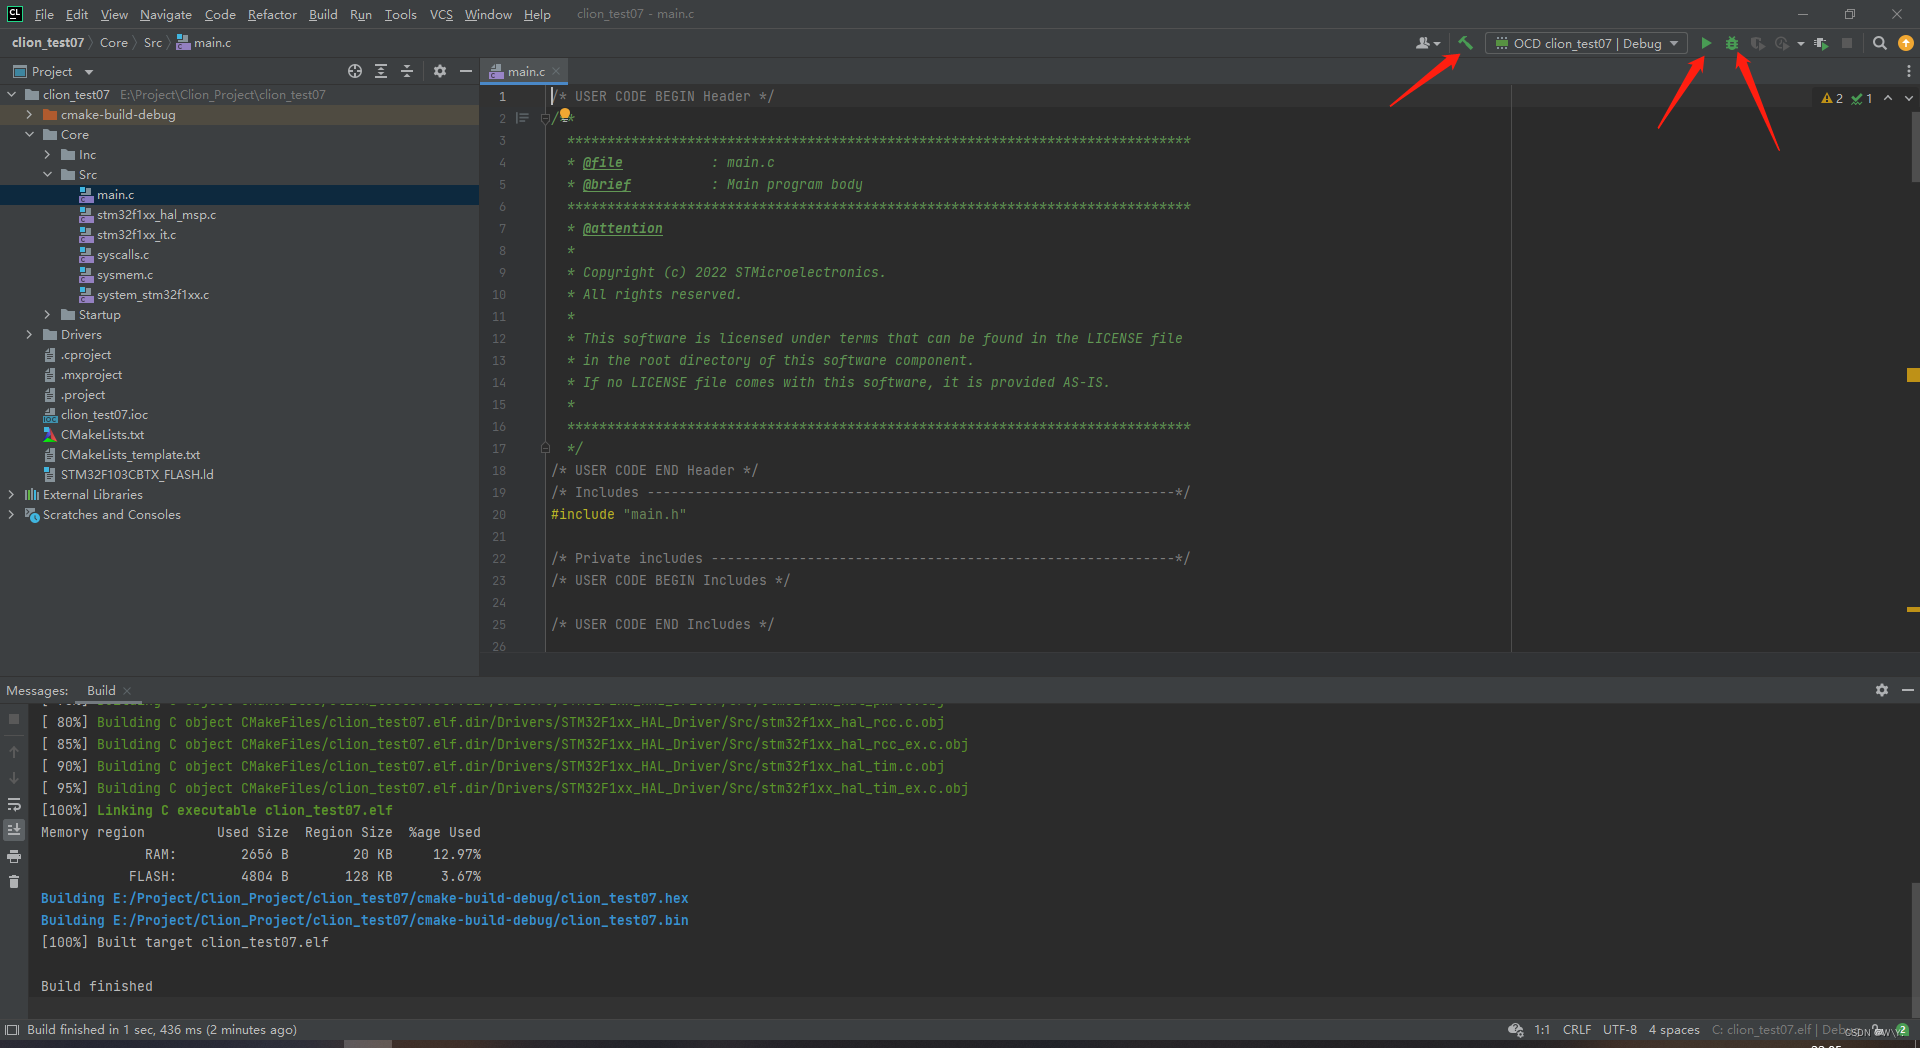
Task: Toggle Collapse All in the Project panel
Action: tap(407, 71)
